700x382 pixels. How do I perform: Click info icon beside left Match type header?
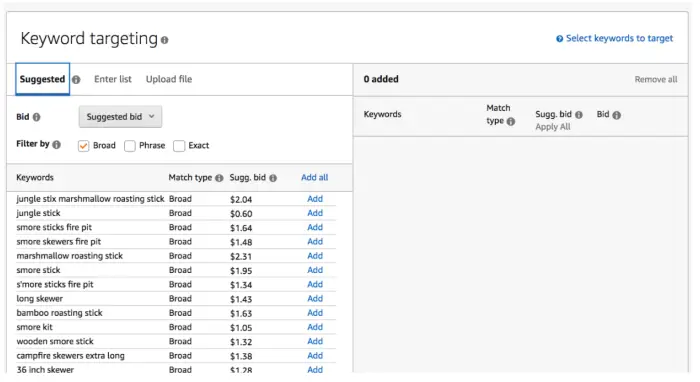[219, 178]
